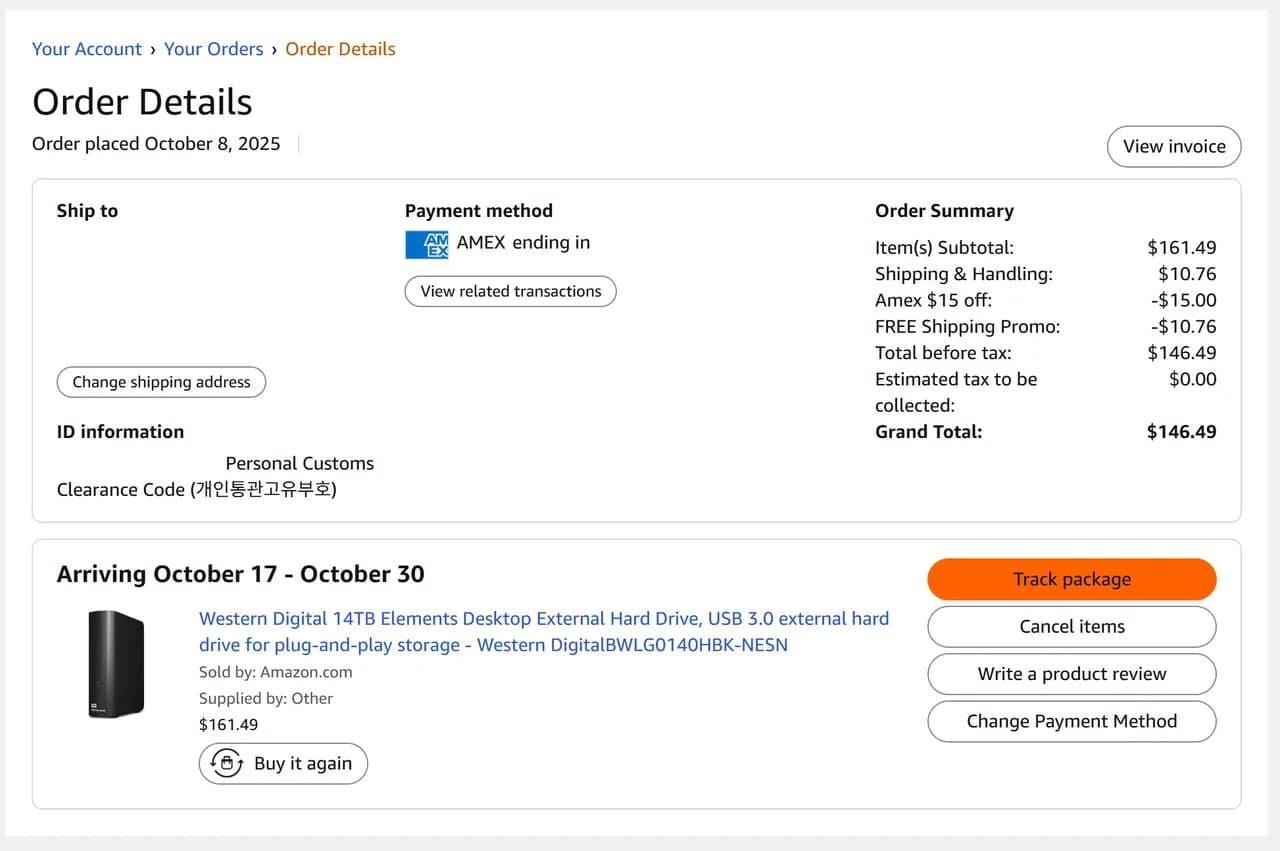This screenshot has height=851, width=1280.
Task: Click the Order Details breadcrumb
Action: pyautogui.click(x=340, y=49)
